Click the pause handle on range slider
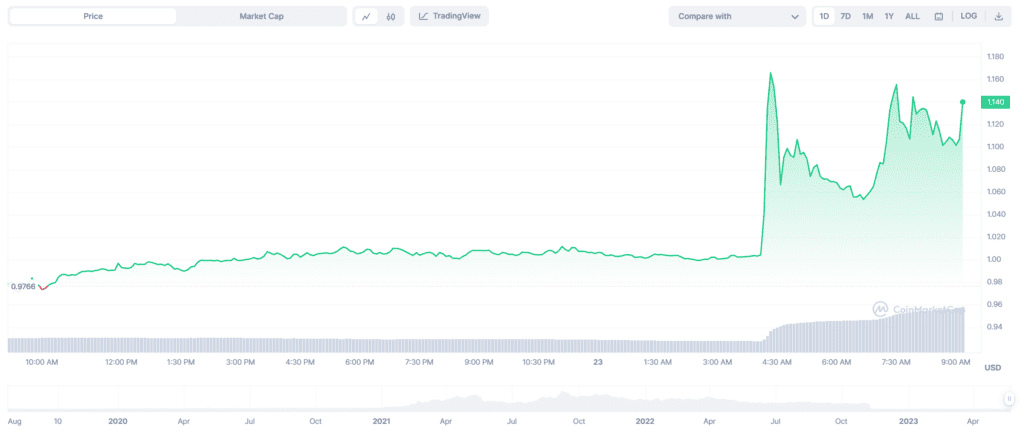1024x438 pixels. (1010, 398)
